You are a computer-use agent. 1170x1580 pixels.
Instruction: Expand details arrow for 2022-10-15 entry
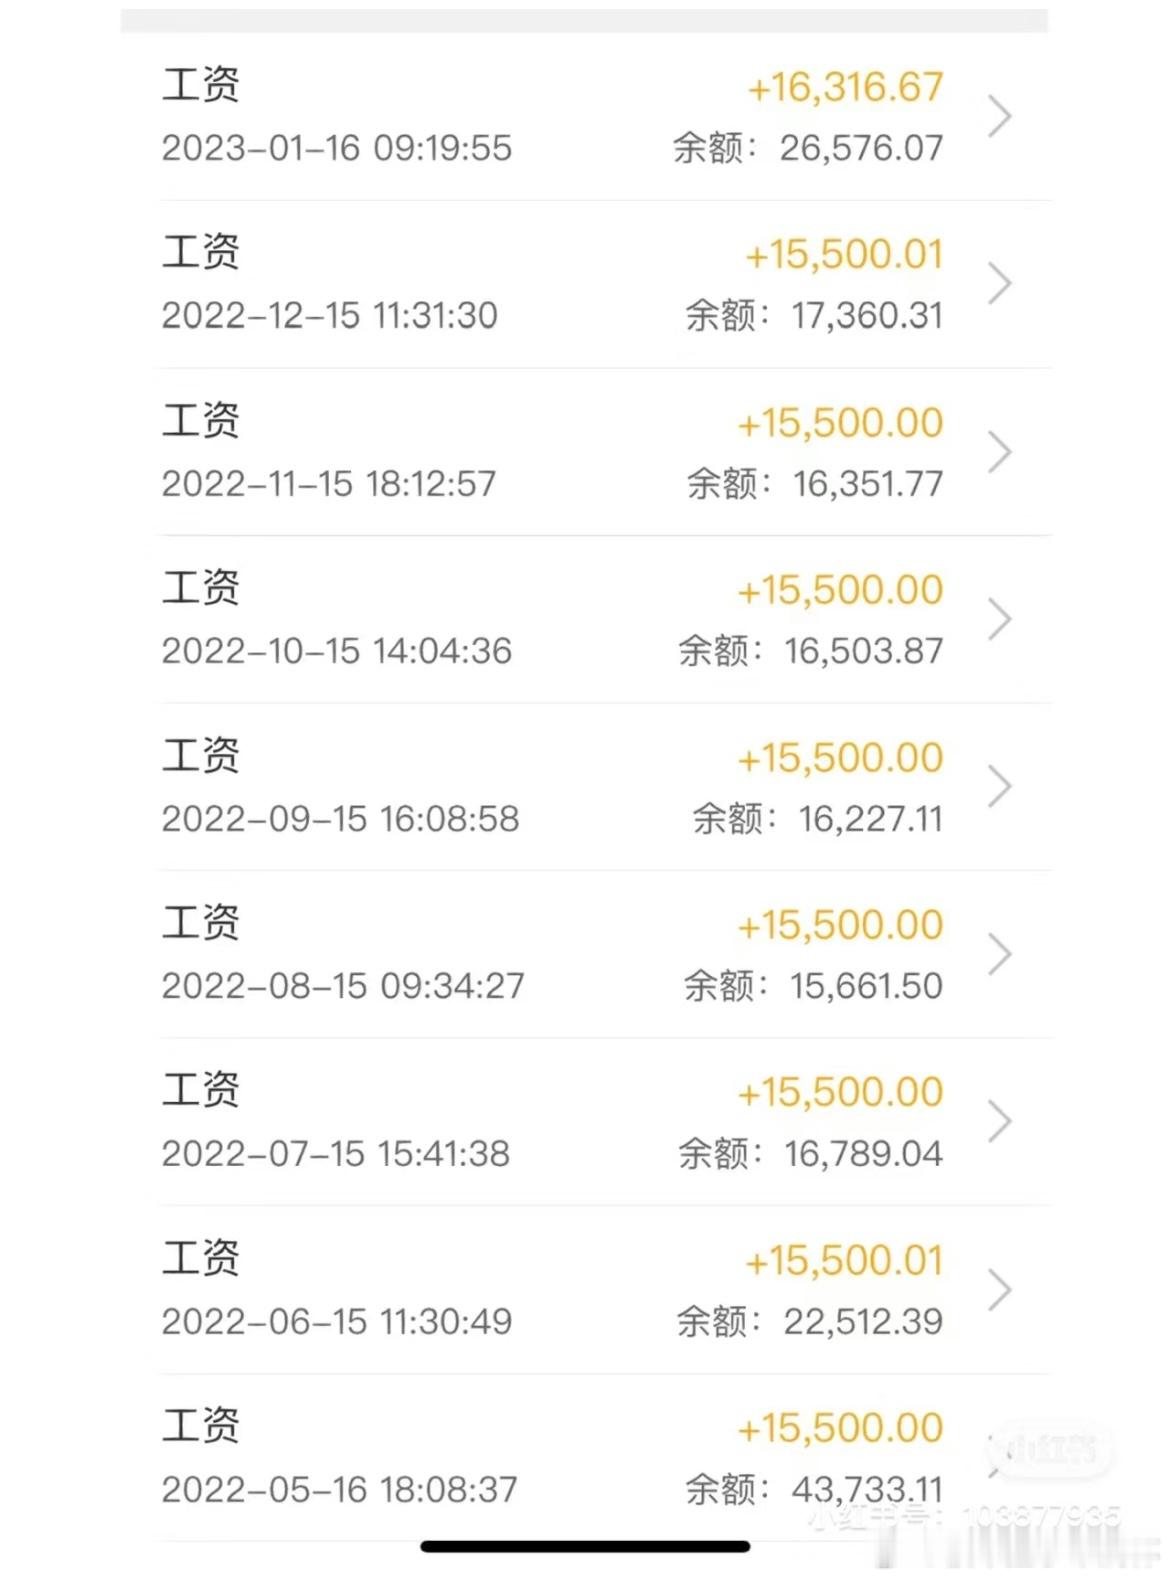click(x=1000, y=619)
